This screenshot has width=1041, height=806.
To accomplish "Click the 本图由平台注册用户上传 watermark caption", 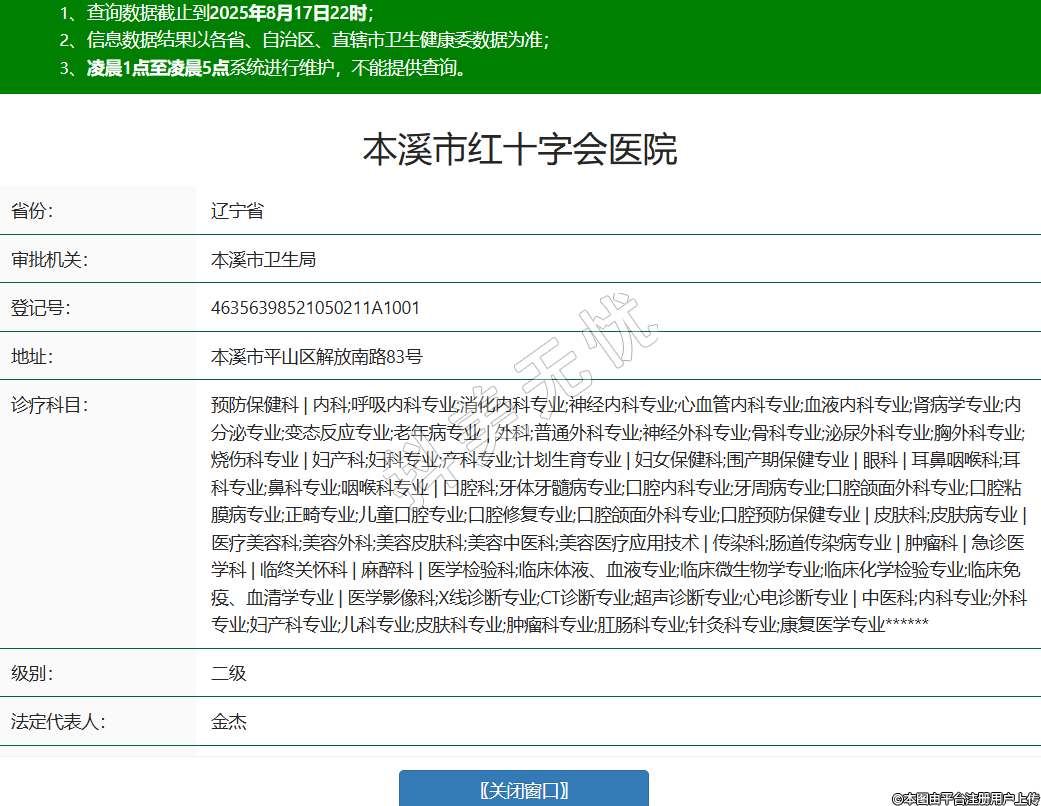I will coord(964,798).
